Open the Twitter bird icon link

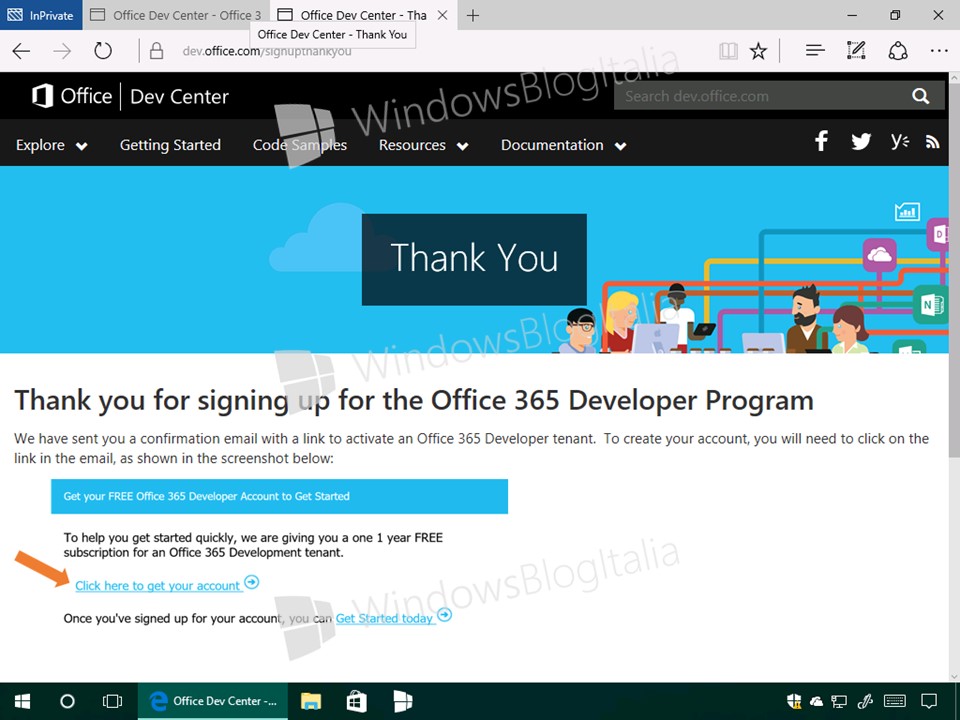[x=860, y=141]
